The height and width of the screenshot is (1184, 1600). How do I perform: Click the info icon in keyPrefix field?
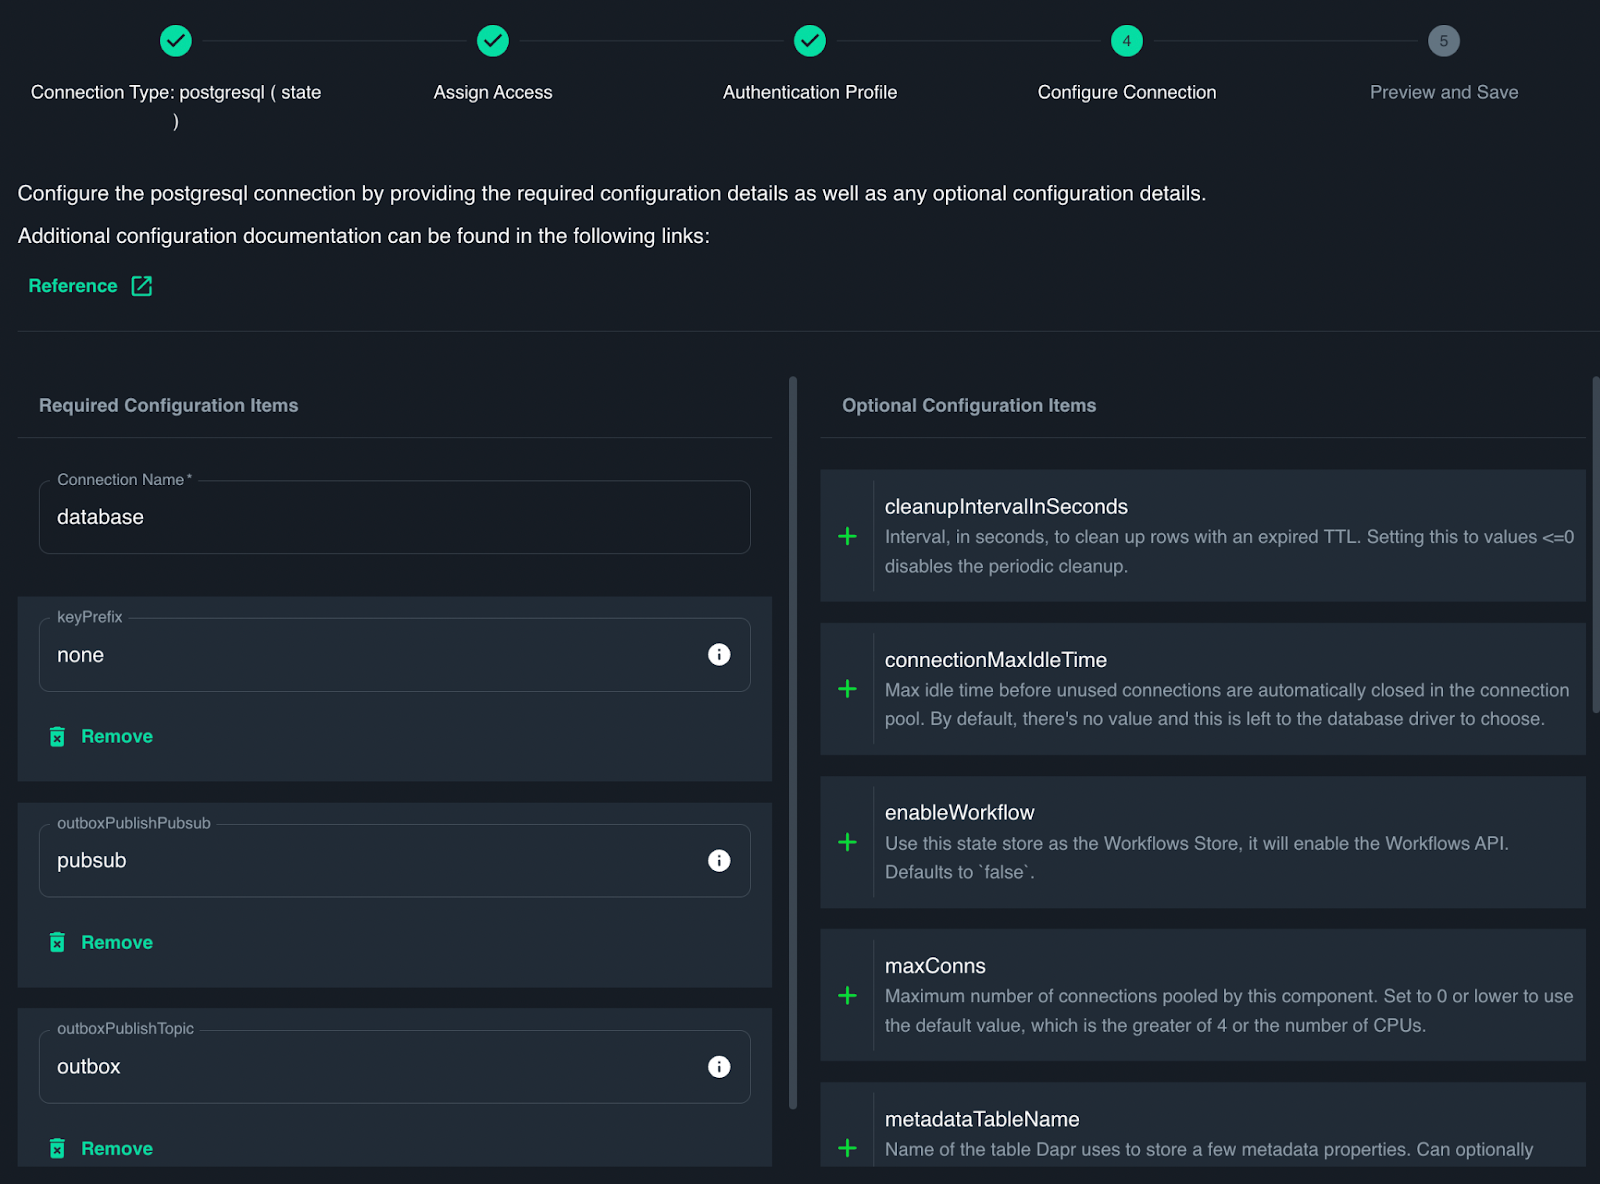pos(719,655)
